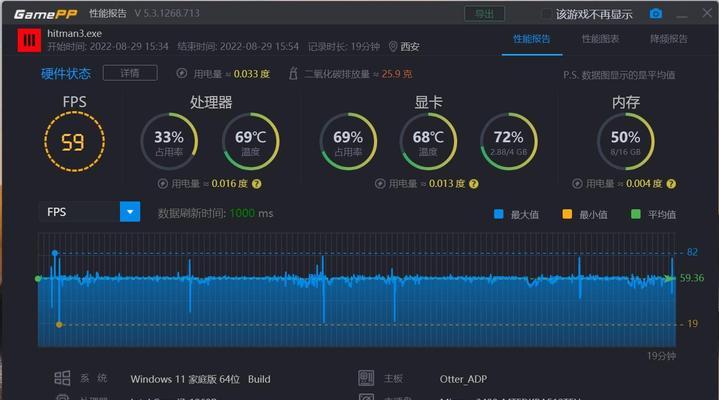Click the 19分钟 chart duration label
Screen dimensions: 719x400
(662, 356)
